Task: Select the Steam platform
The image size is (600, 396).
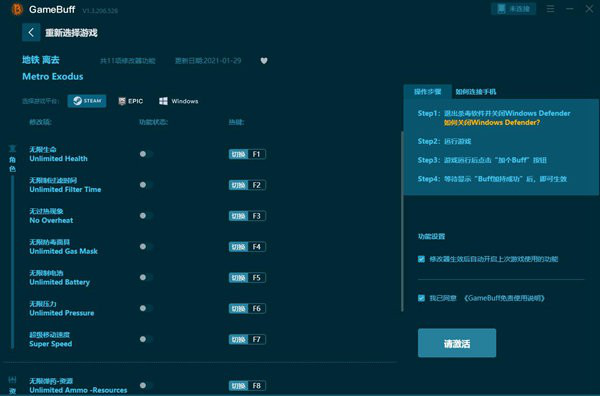Action: tap(87, 101)
